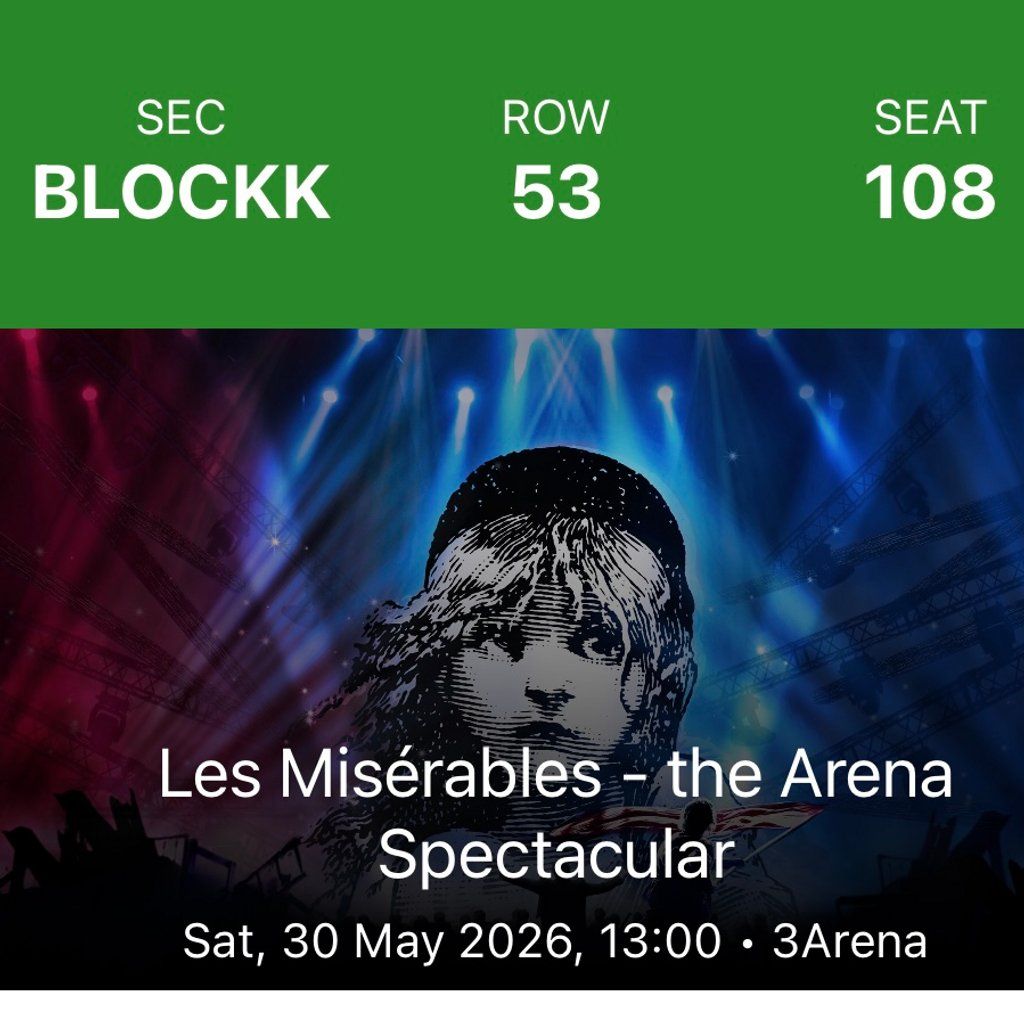Tap the ROW label
The height and width of the screenshot is (1024, 1024).
(555, 119)
